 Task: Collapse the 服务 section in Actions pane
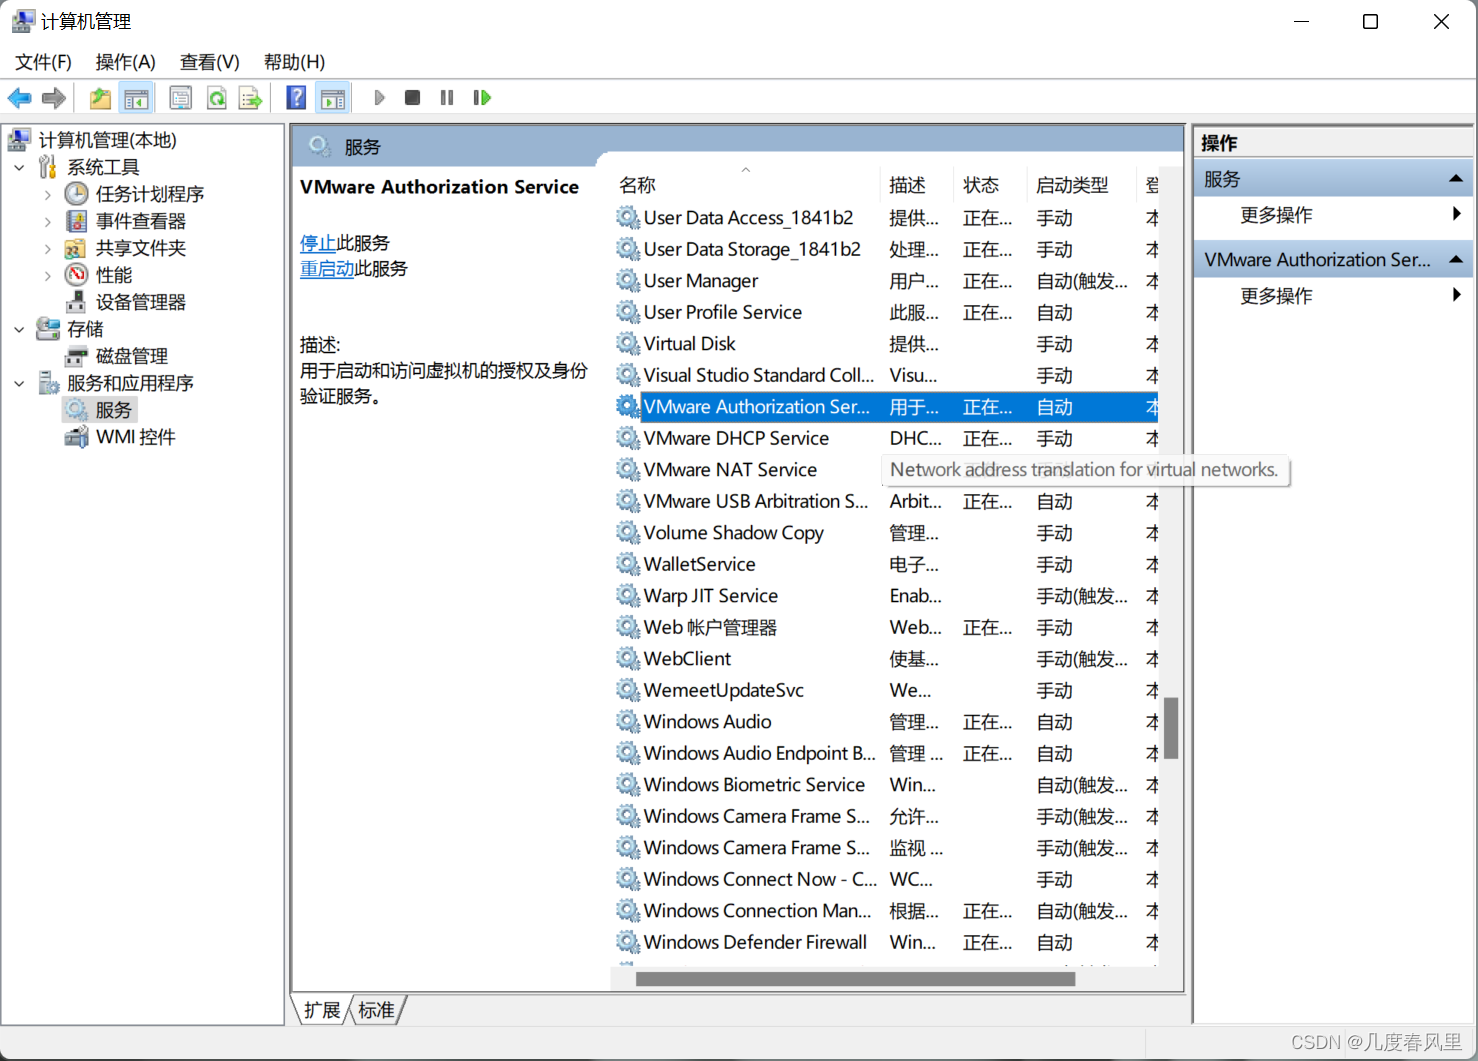point(1456,179)
